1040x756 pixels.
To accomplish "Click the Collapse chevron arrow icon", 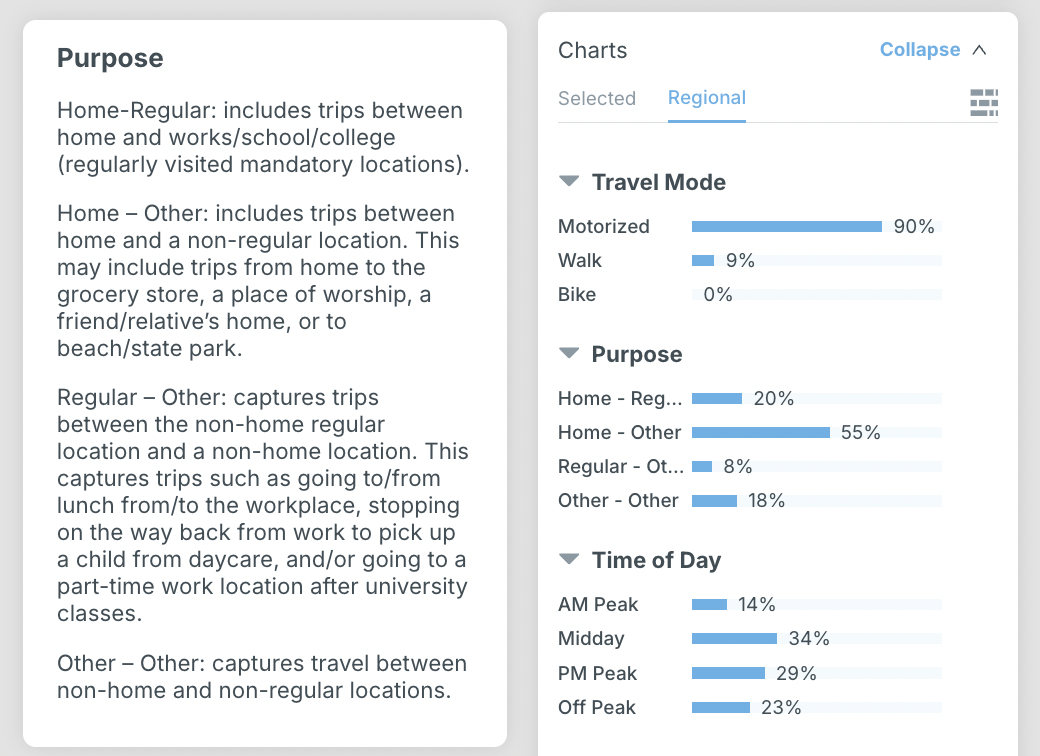I will point(979,50).
